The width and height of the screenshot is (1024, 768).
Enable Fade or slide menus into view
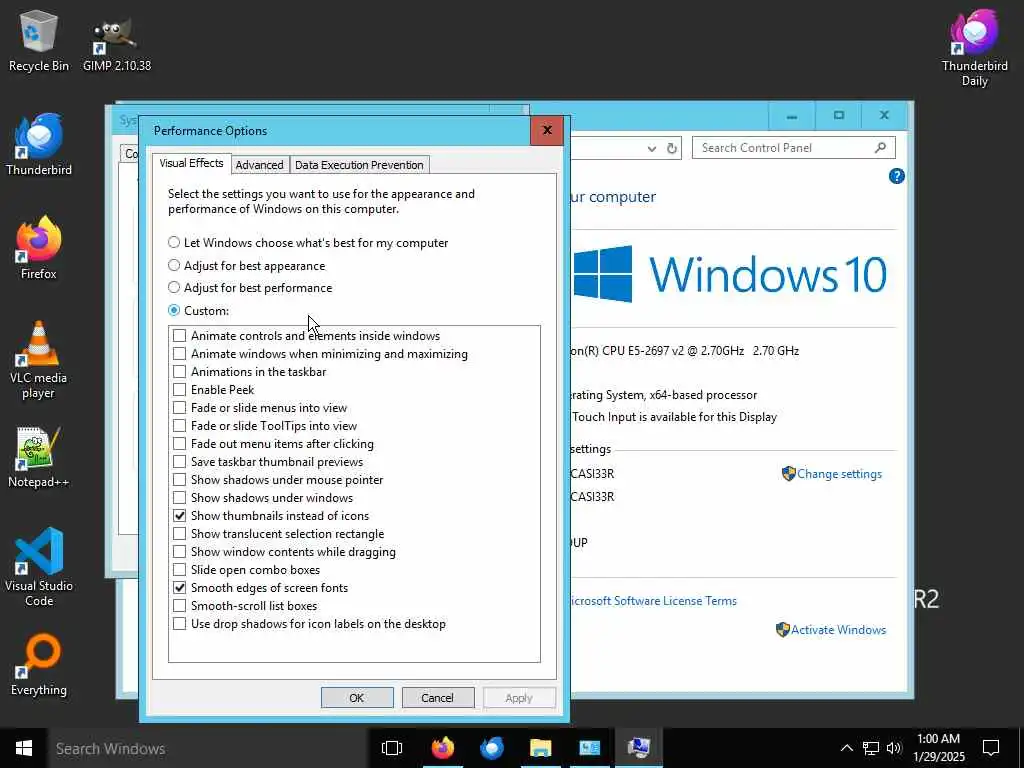(180, 408)
